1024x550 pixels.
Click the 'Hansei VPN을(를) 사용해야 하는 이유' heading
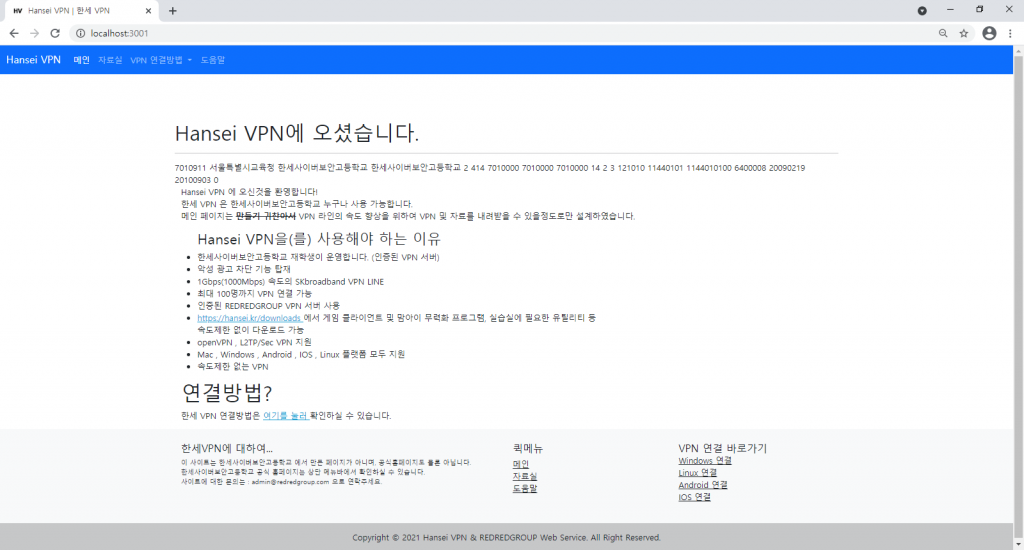pyautogui.click(x=319, y=239)
